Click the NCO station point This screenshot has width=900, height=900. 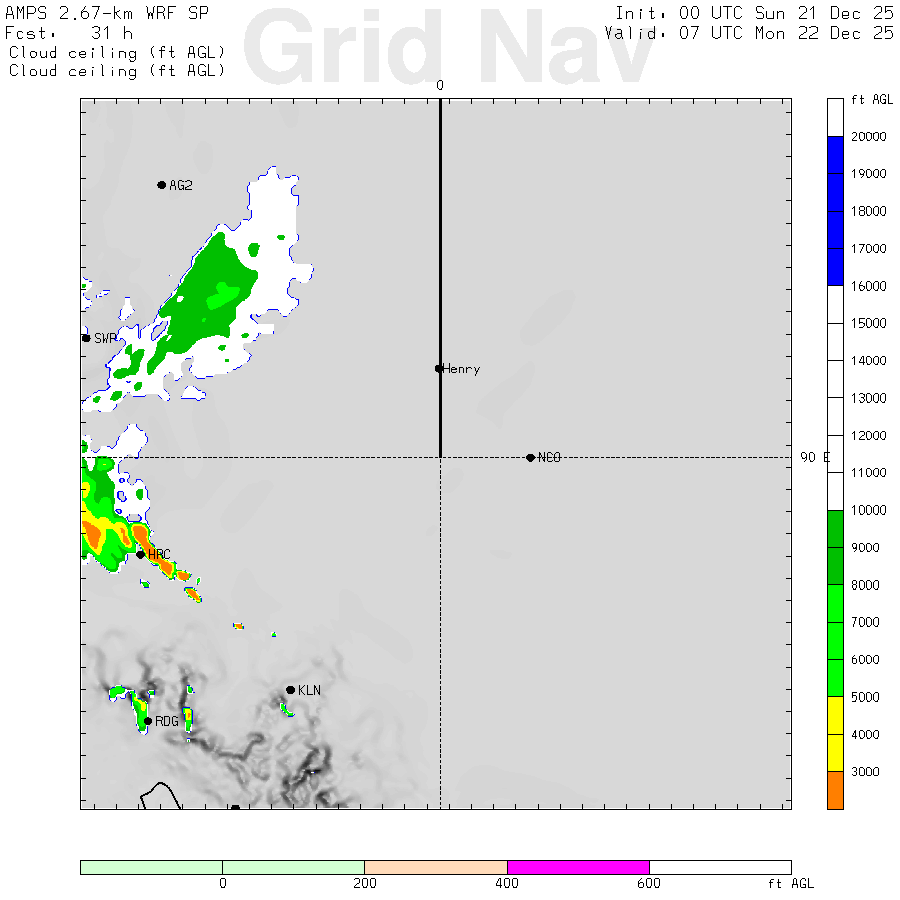coord(530,457)
